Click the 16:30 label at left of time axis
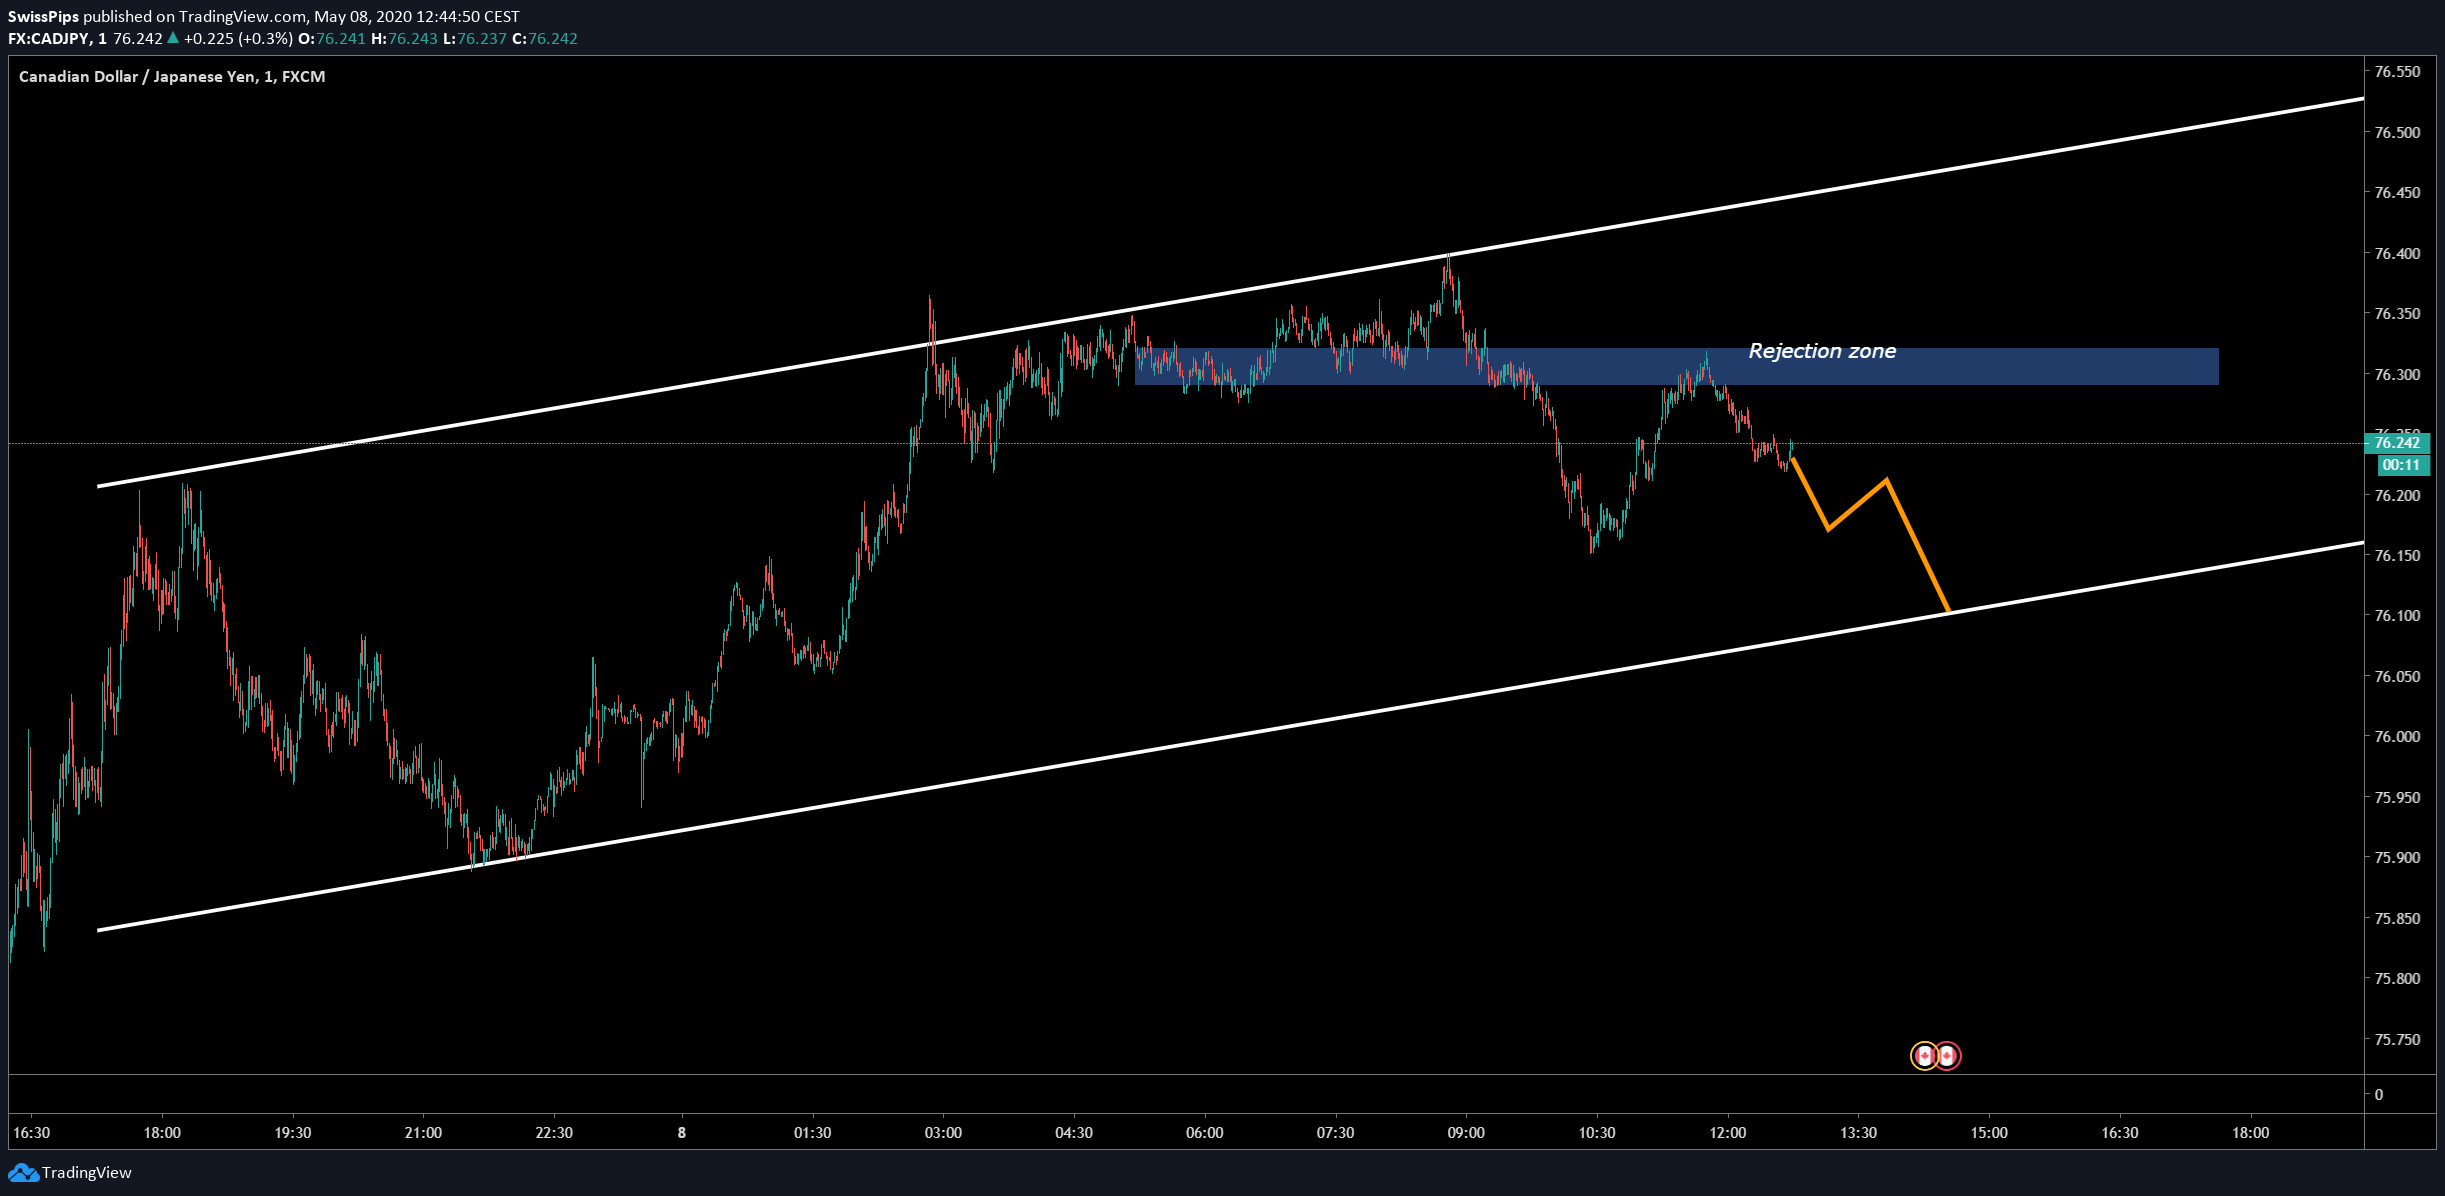The width and height of the screenshot is (2445, 1196). pos(31,1133)
